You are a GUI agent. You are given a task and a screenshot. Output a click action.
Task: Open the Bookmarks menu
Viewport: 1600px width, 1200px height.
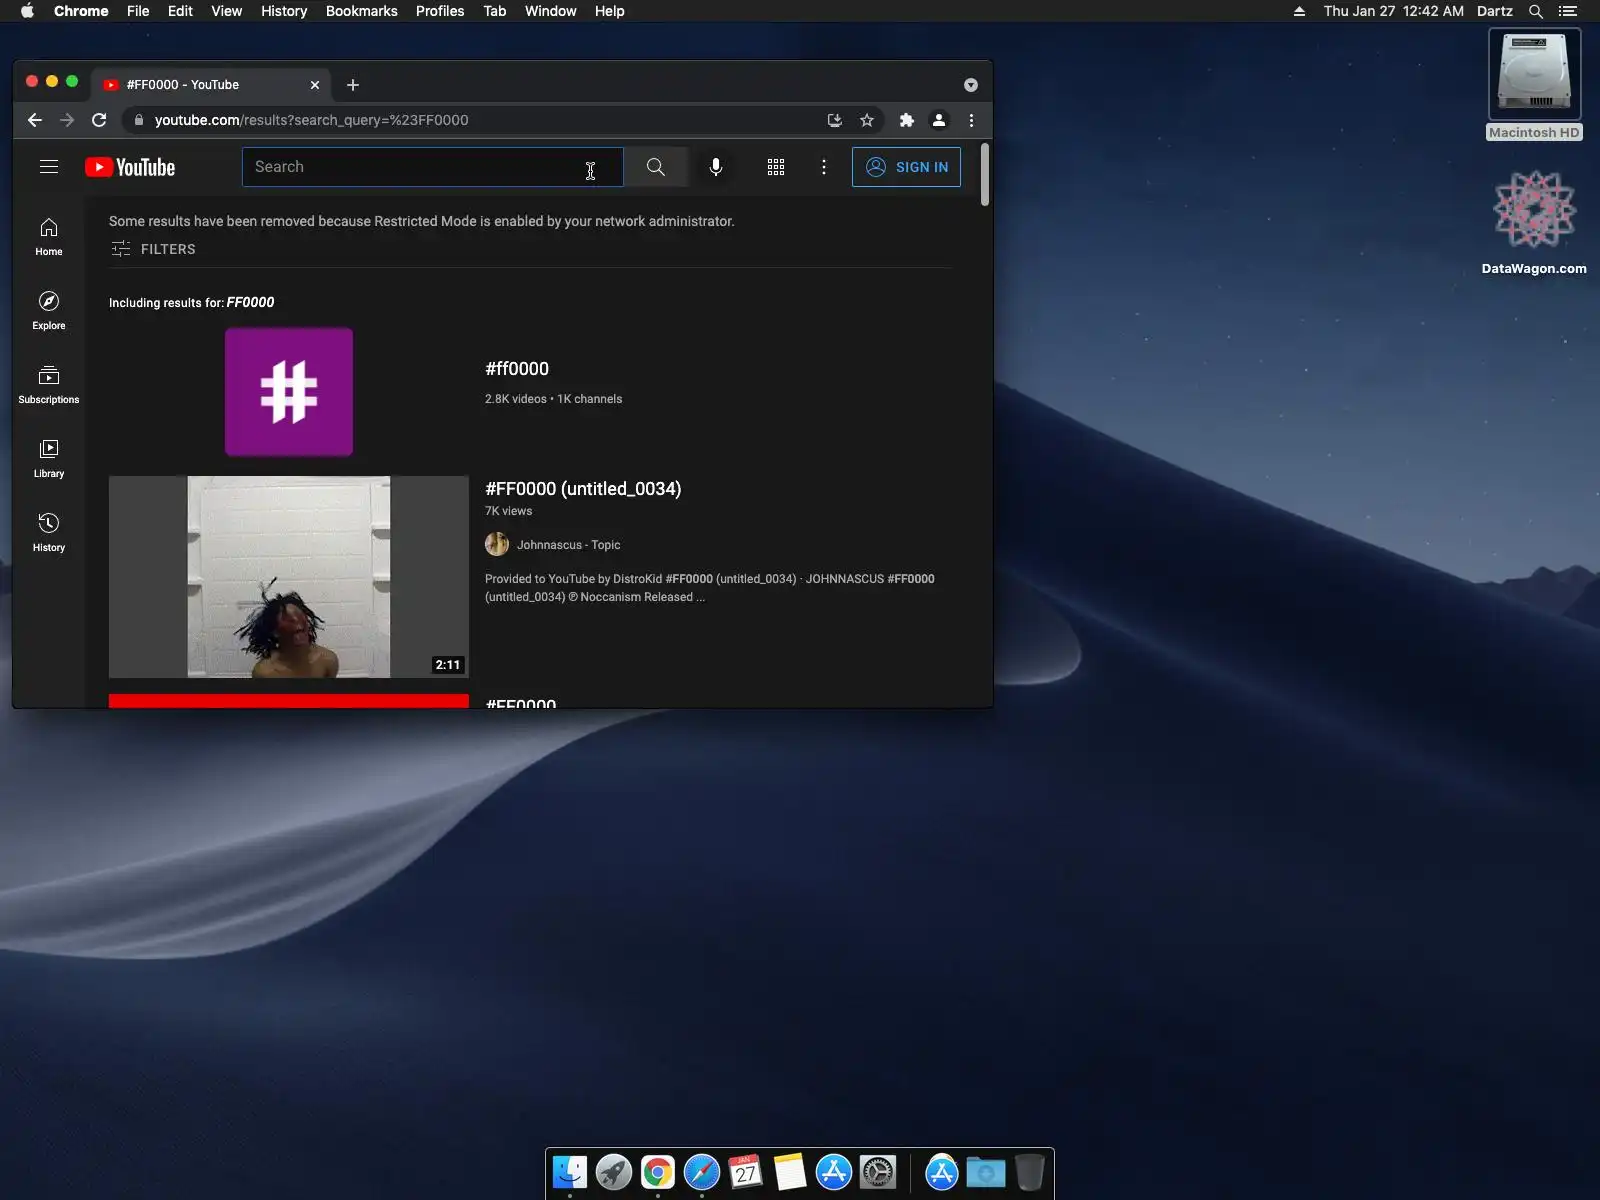pyautogui.click(x=362, y=11)
